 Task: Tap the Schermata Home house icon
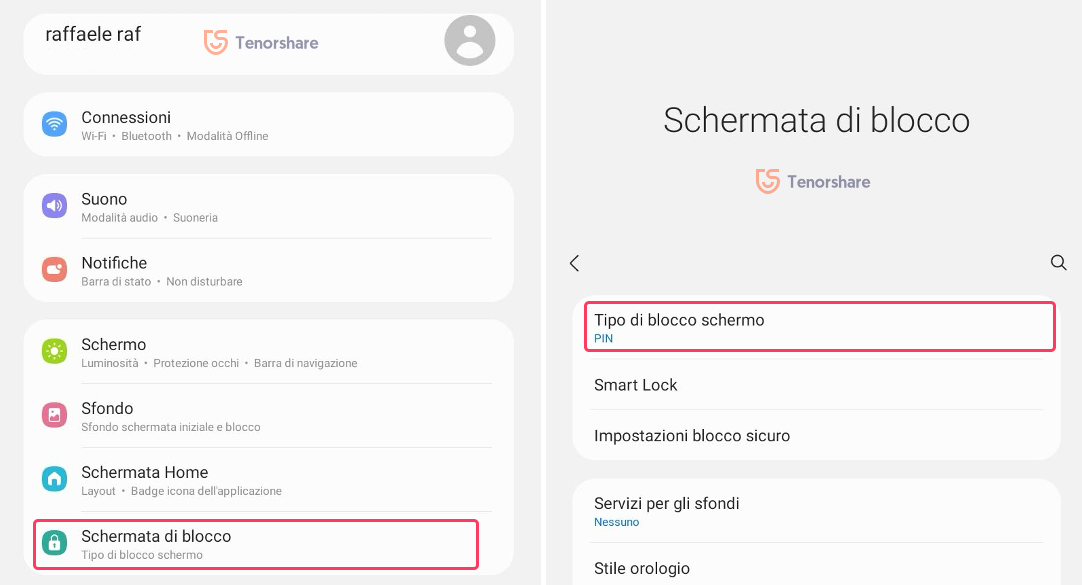pos(54,479)
